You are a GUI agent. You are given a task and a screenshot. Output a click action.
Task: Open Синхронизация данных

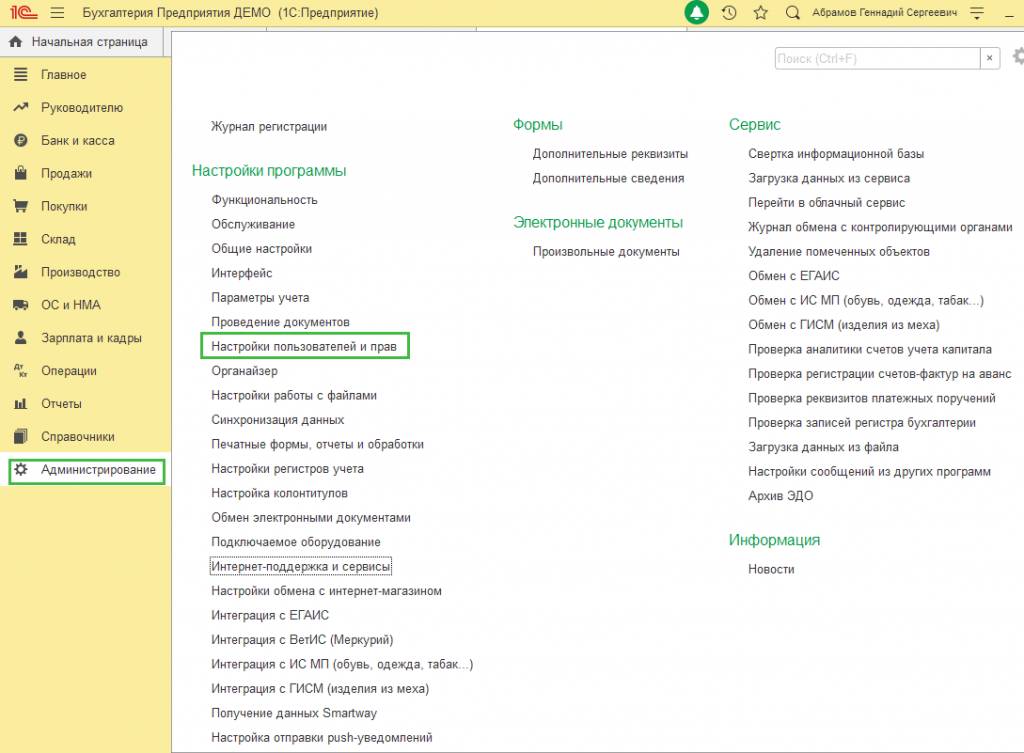coord(278,419)
